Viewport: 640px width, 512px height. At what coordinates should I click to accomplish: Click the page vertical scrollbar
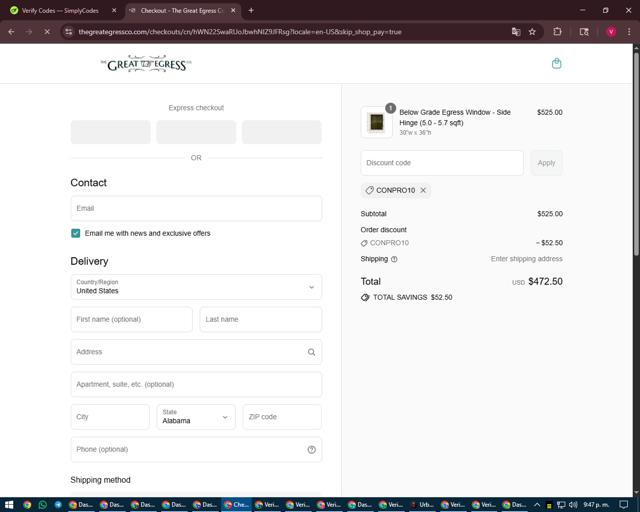tap(636, 154)
